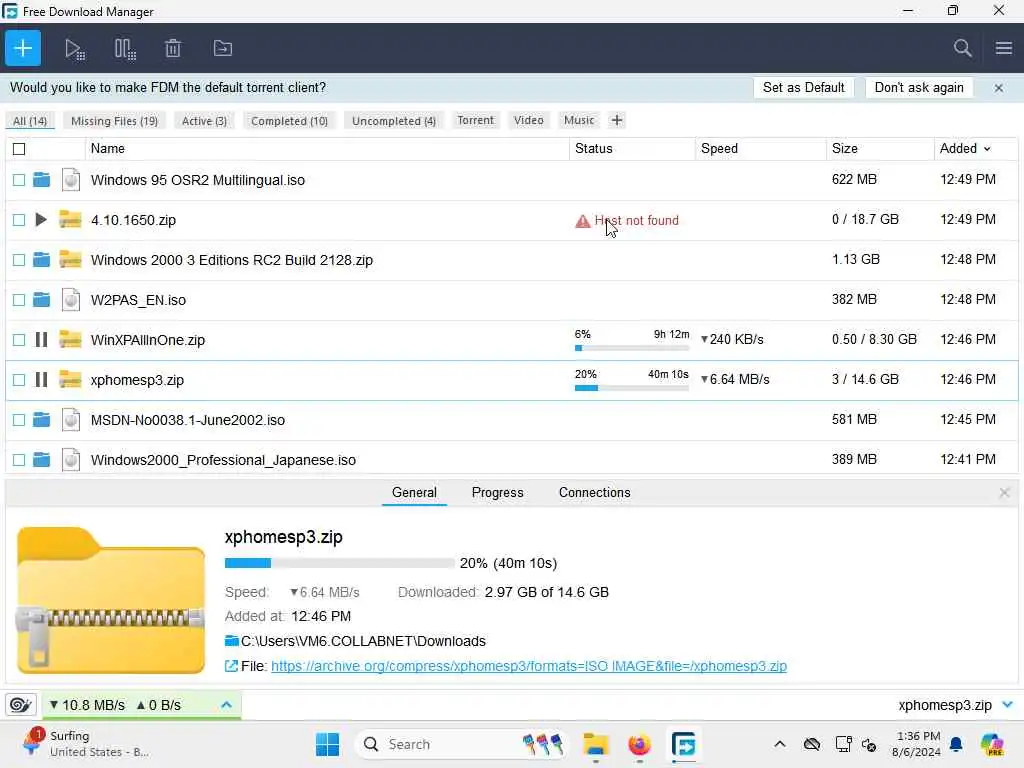Filter by the Music tag
The width and height of the screenshot is (1024, 768).
[579, 120]
